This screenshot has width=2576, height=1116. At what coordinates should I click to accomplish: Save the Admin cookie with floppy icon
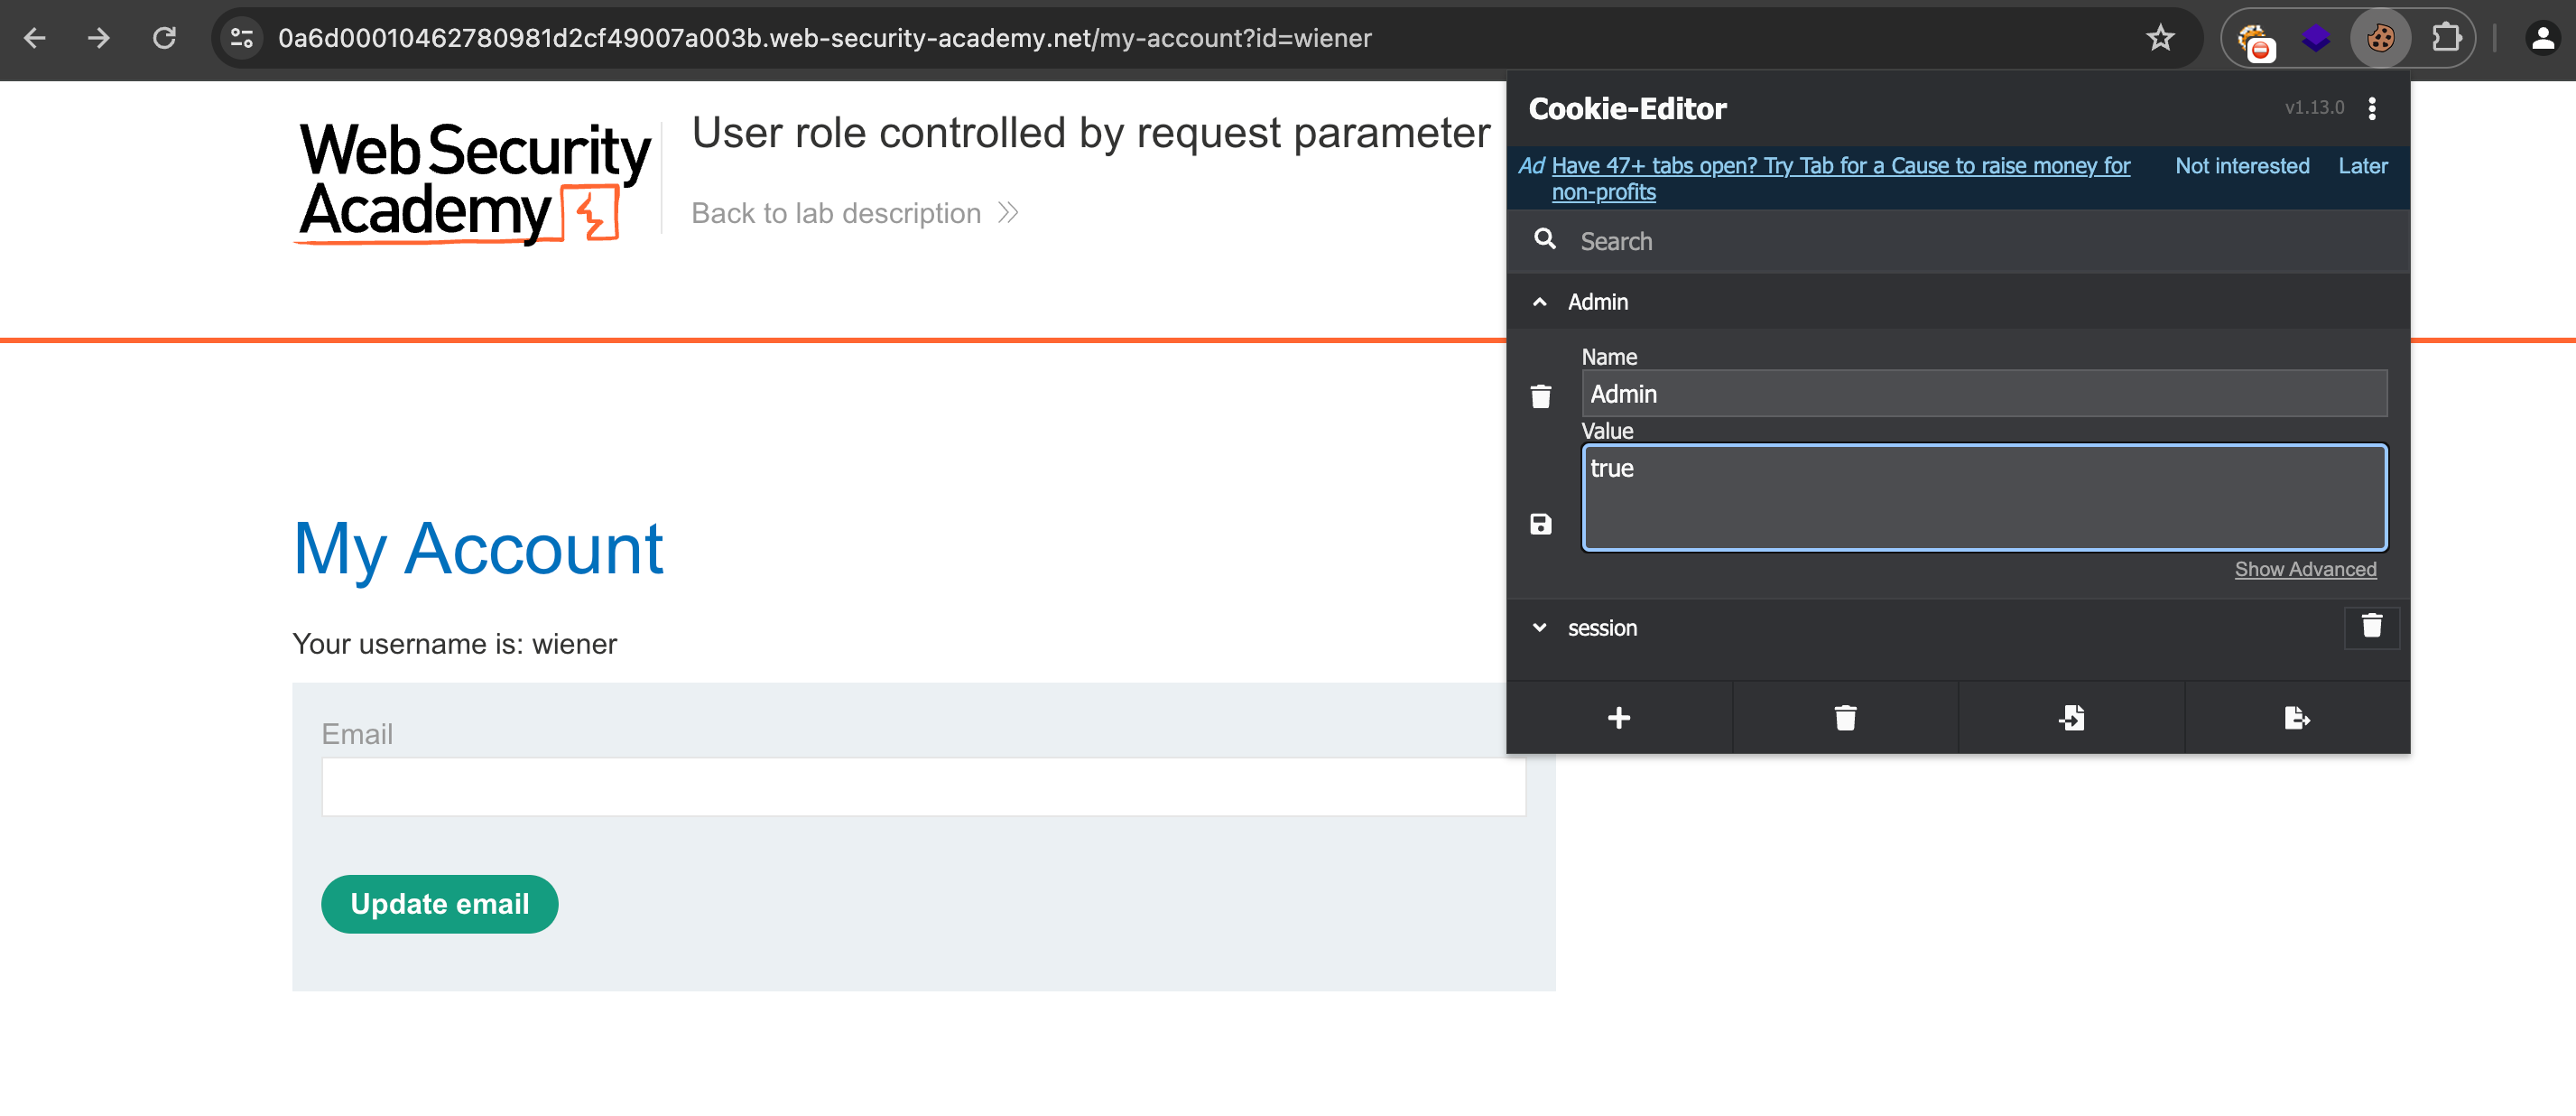[1541, 524]
